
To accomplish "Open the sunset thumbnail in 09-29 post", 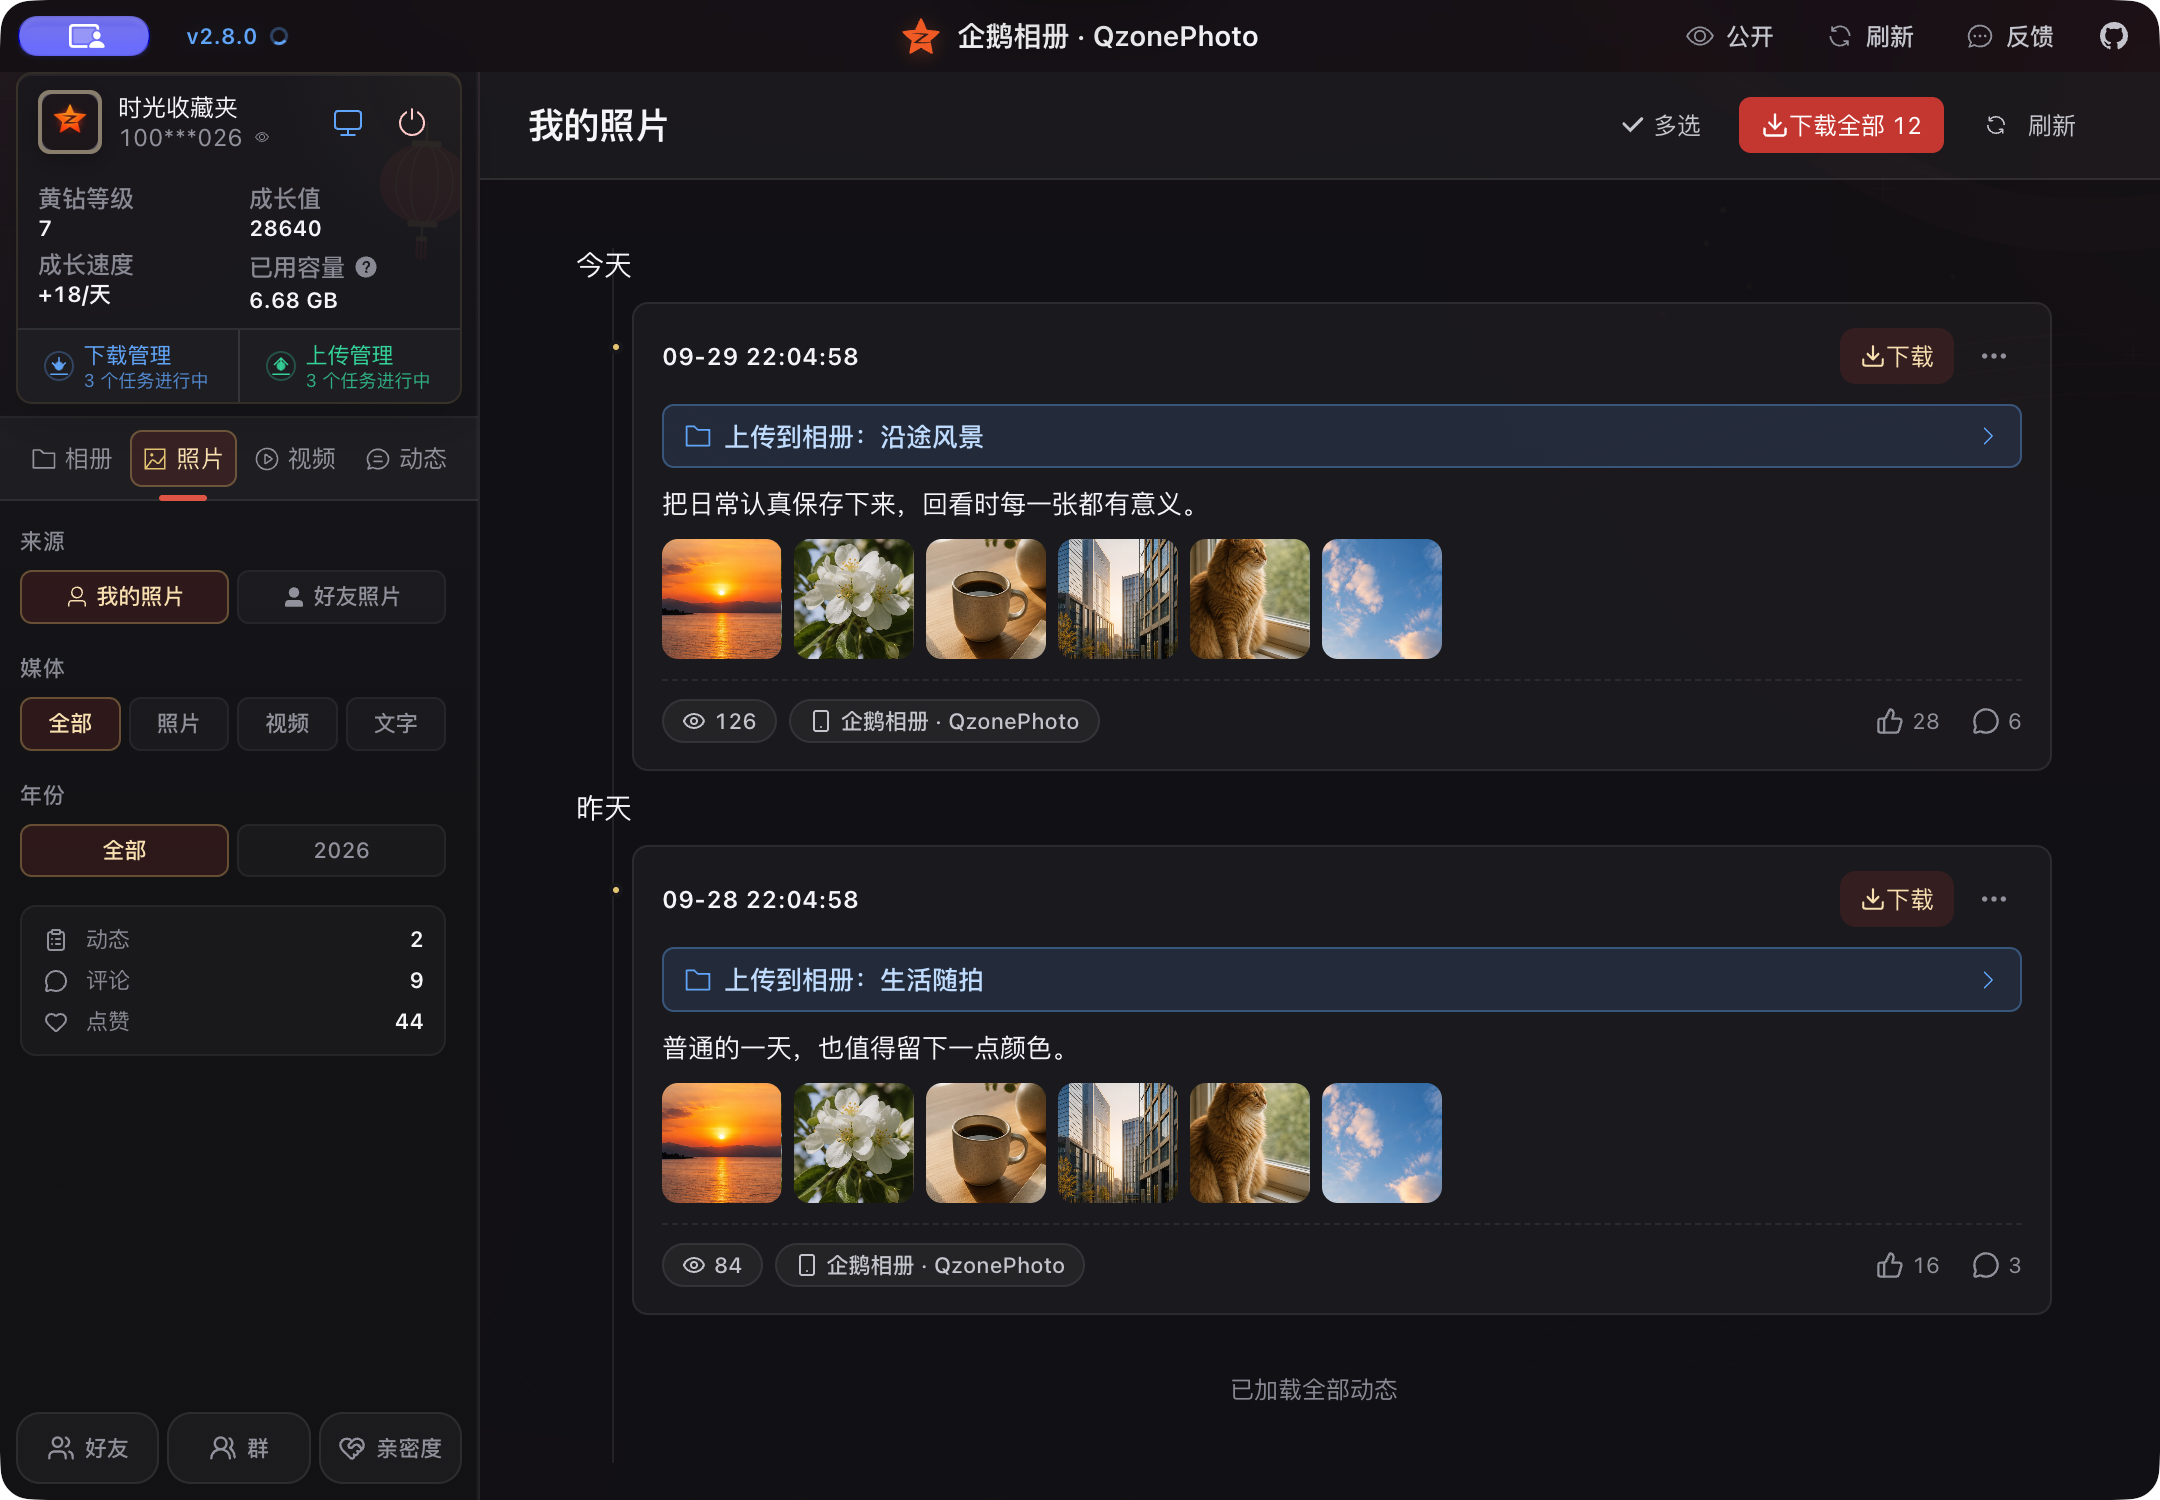I will 722,599.
